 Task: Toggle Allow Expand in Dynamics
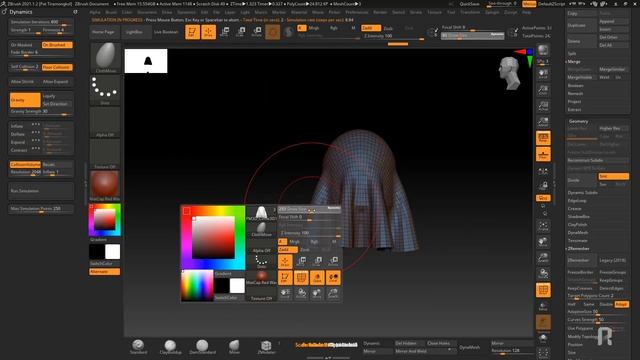tap(57, 82)
